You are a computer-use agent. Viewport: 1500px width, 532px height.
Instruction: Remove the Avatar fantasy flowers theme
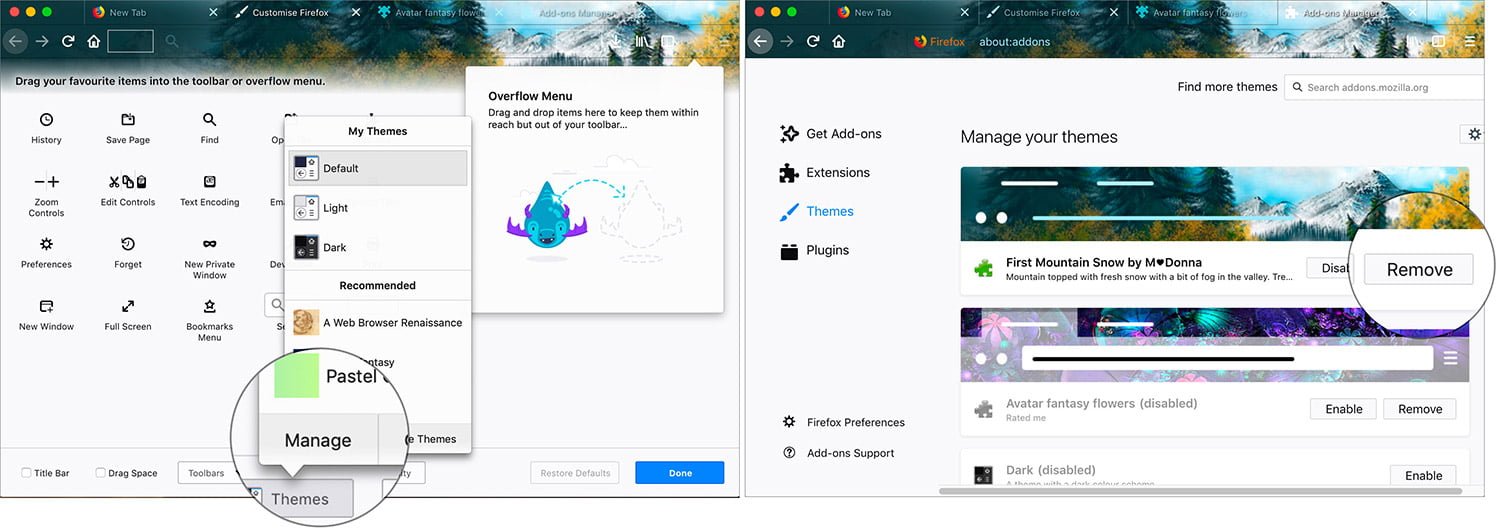1419,409
